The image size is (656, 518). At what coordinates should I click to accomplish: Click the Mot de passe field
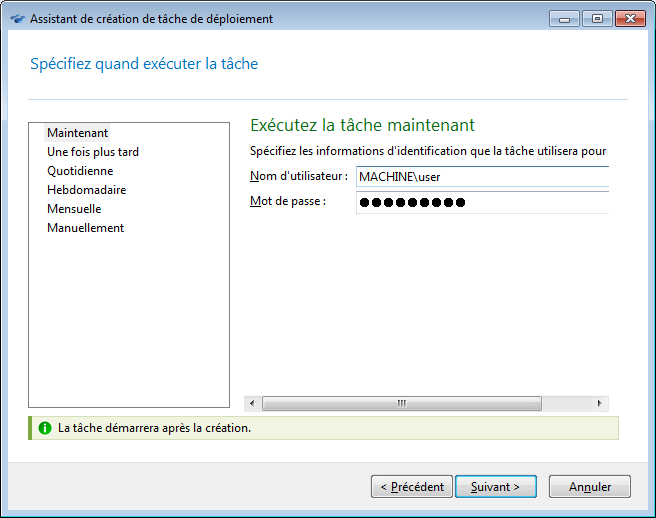[481, 203]
